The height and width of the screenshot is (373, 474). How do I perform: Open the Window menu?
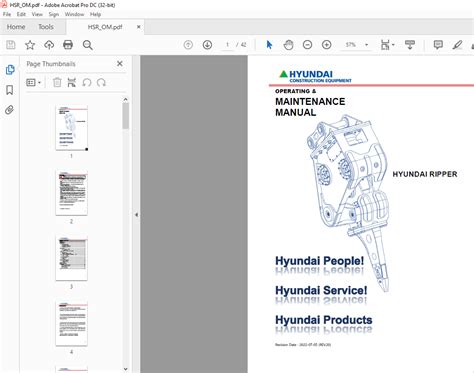pyautogui.click(x=74, y=14)
